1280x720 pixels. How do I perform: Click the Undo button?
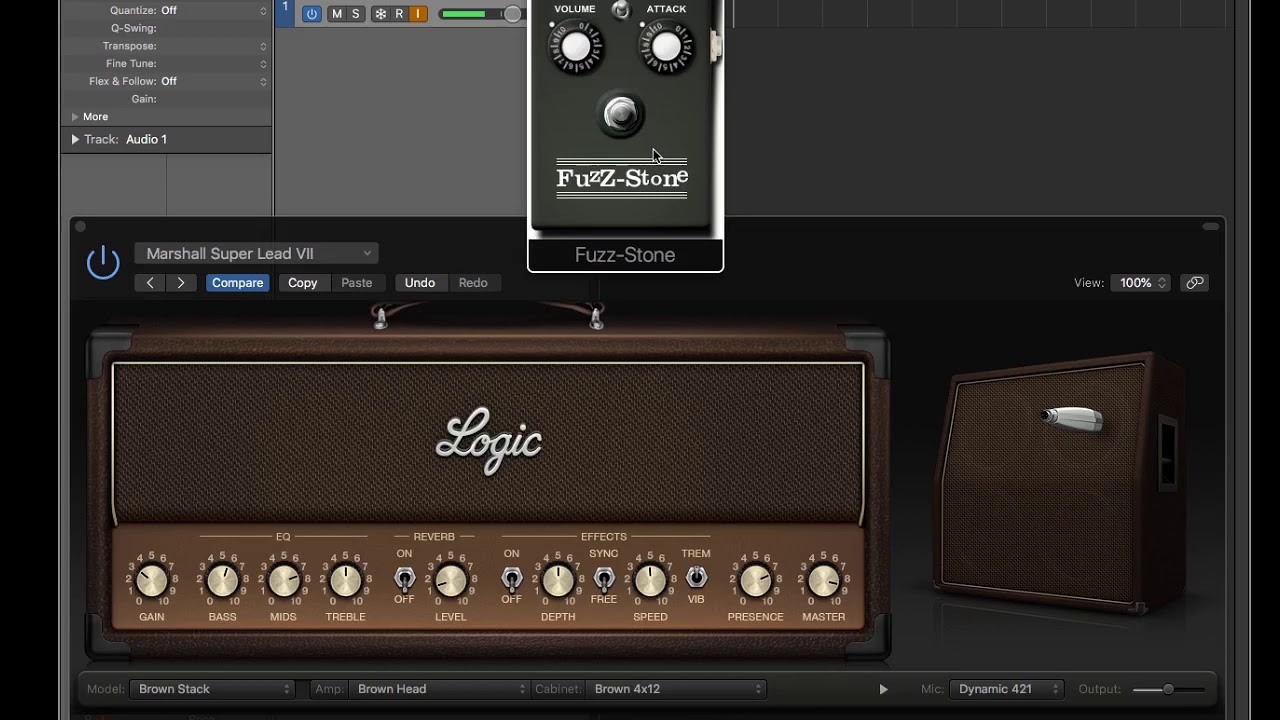coord(420,283)
